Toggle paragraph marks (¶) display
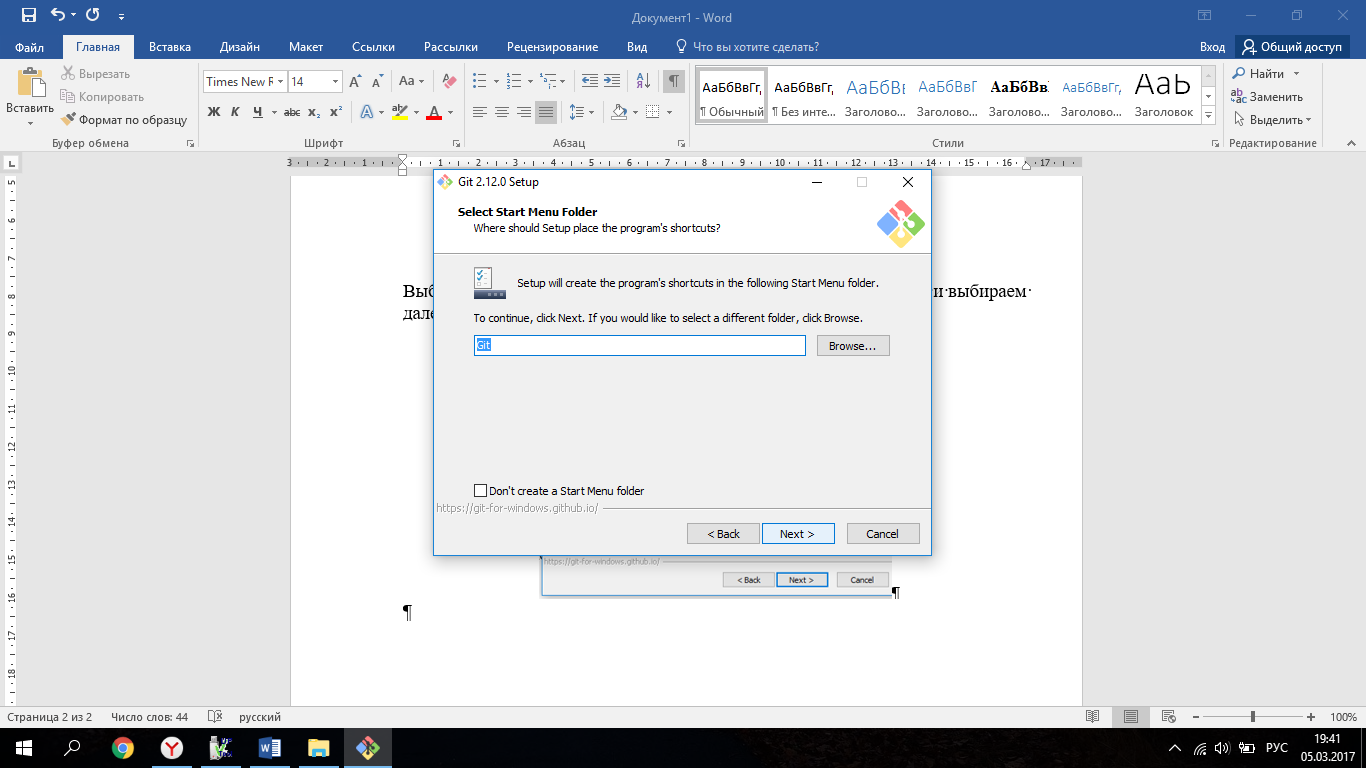This screenshot has height=768, width=1366. [x=674, y=82]
